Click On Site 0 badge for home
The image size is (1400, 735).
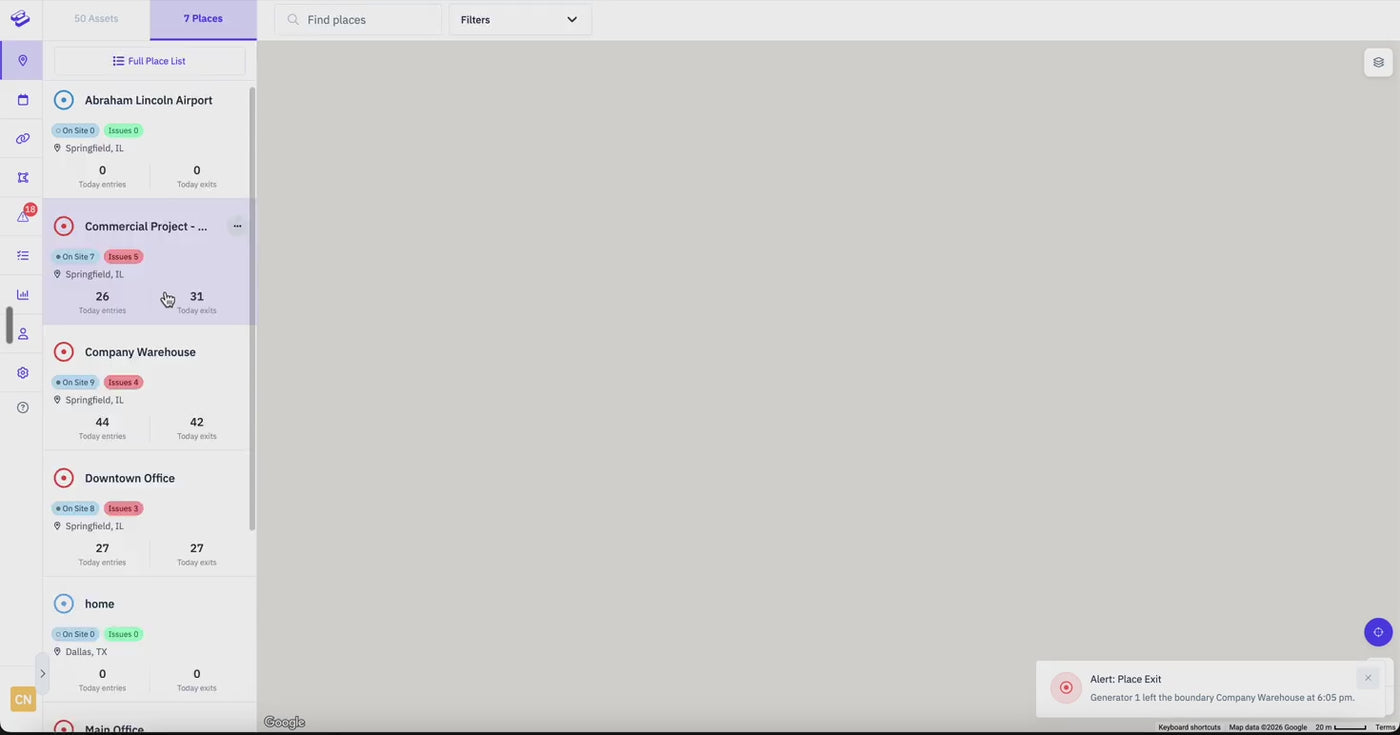pyautogui.click(x=76, y=634)
